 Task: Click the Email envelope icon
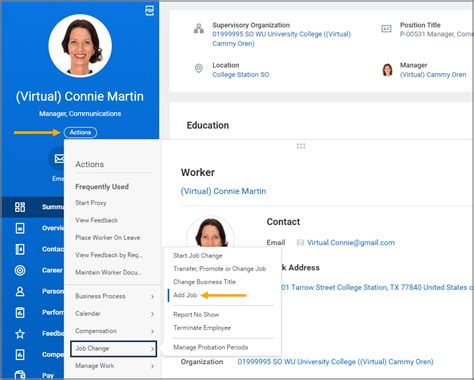click(59, 159)
